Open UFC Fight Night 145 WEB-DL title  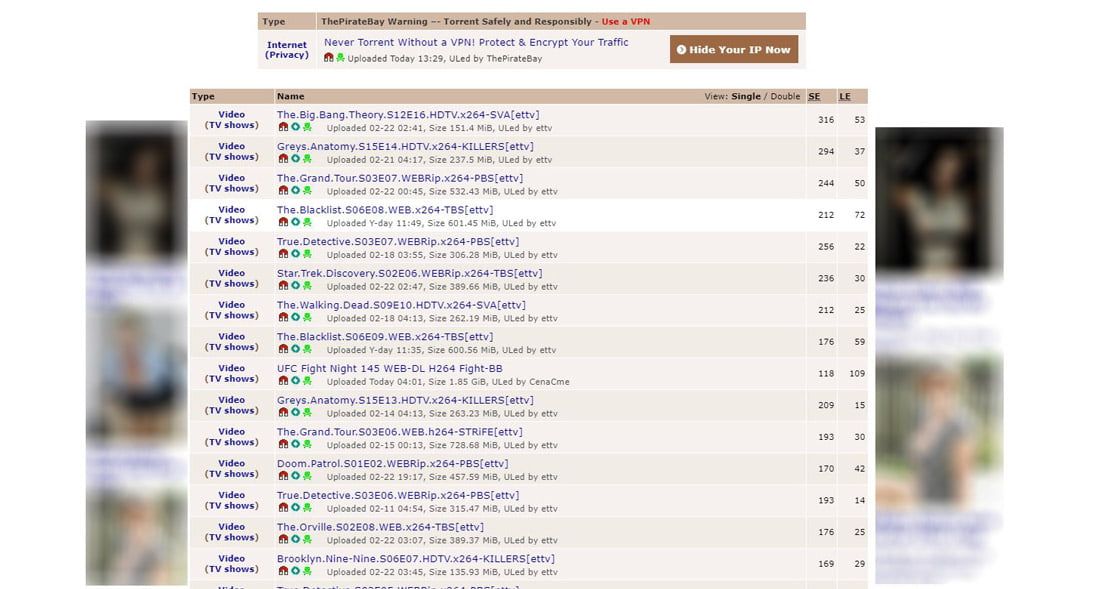coord(389,368)
